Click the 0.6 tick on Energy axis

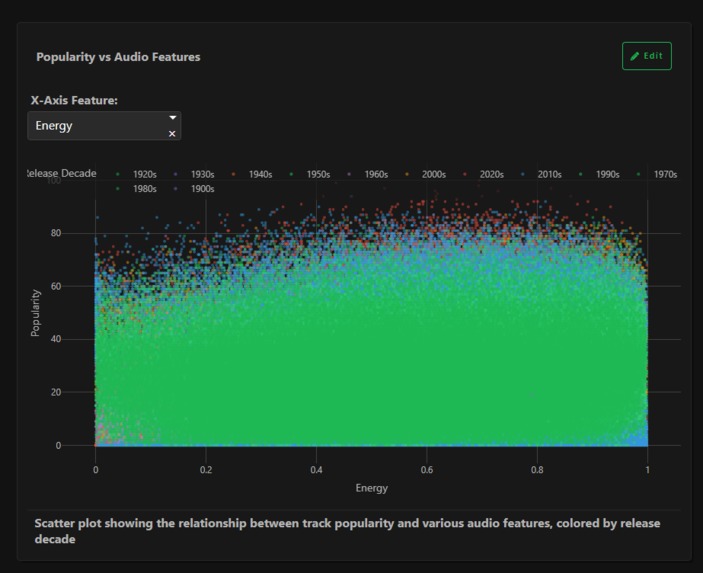click(x=427, y=470)
